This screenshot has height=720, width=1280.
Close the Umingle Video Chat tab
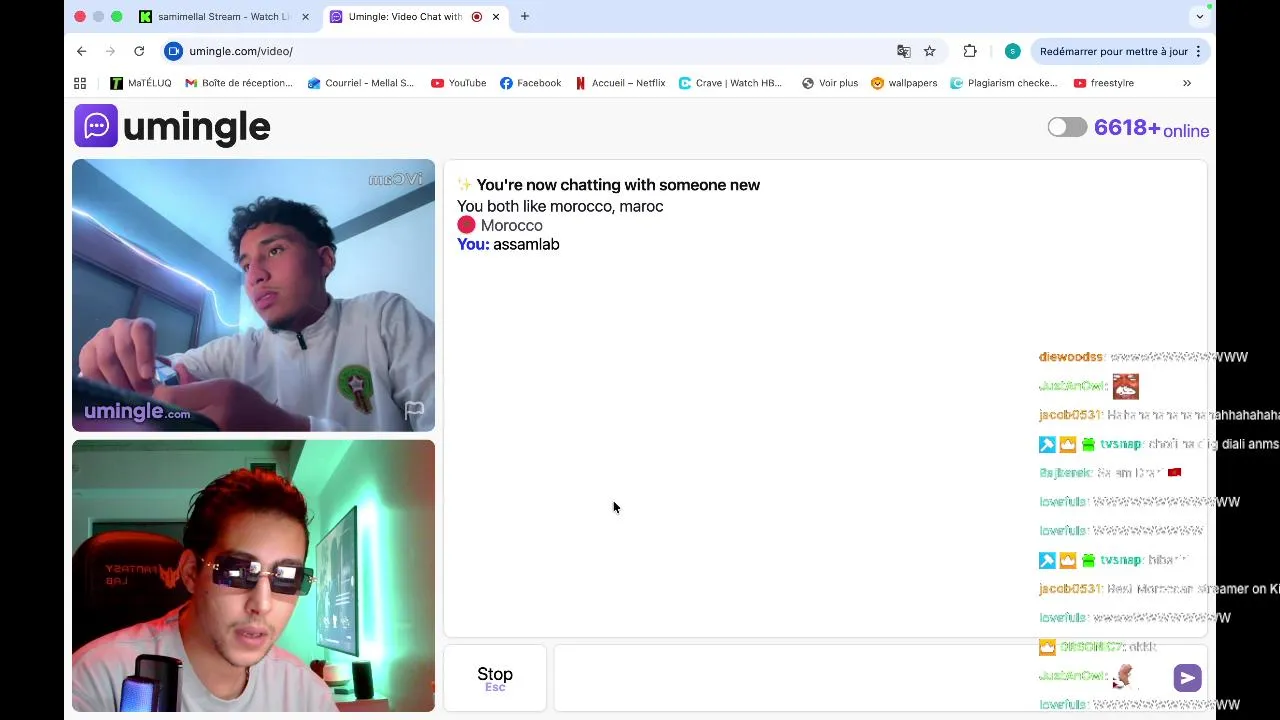[495, 16]
